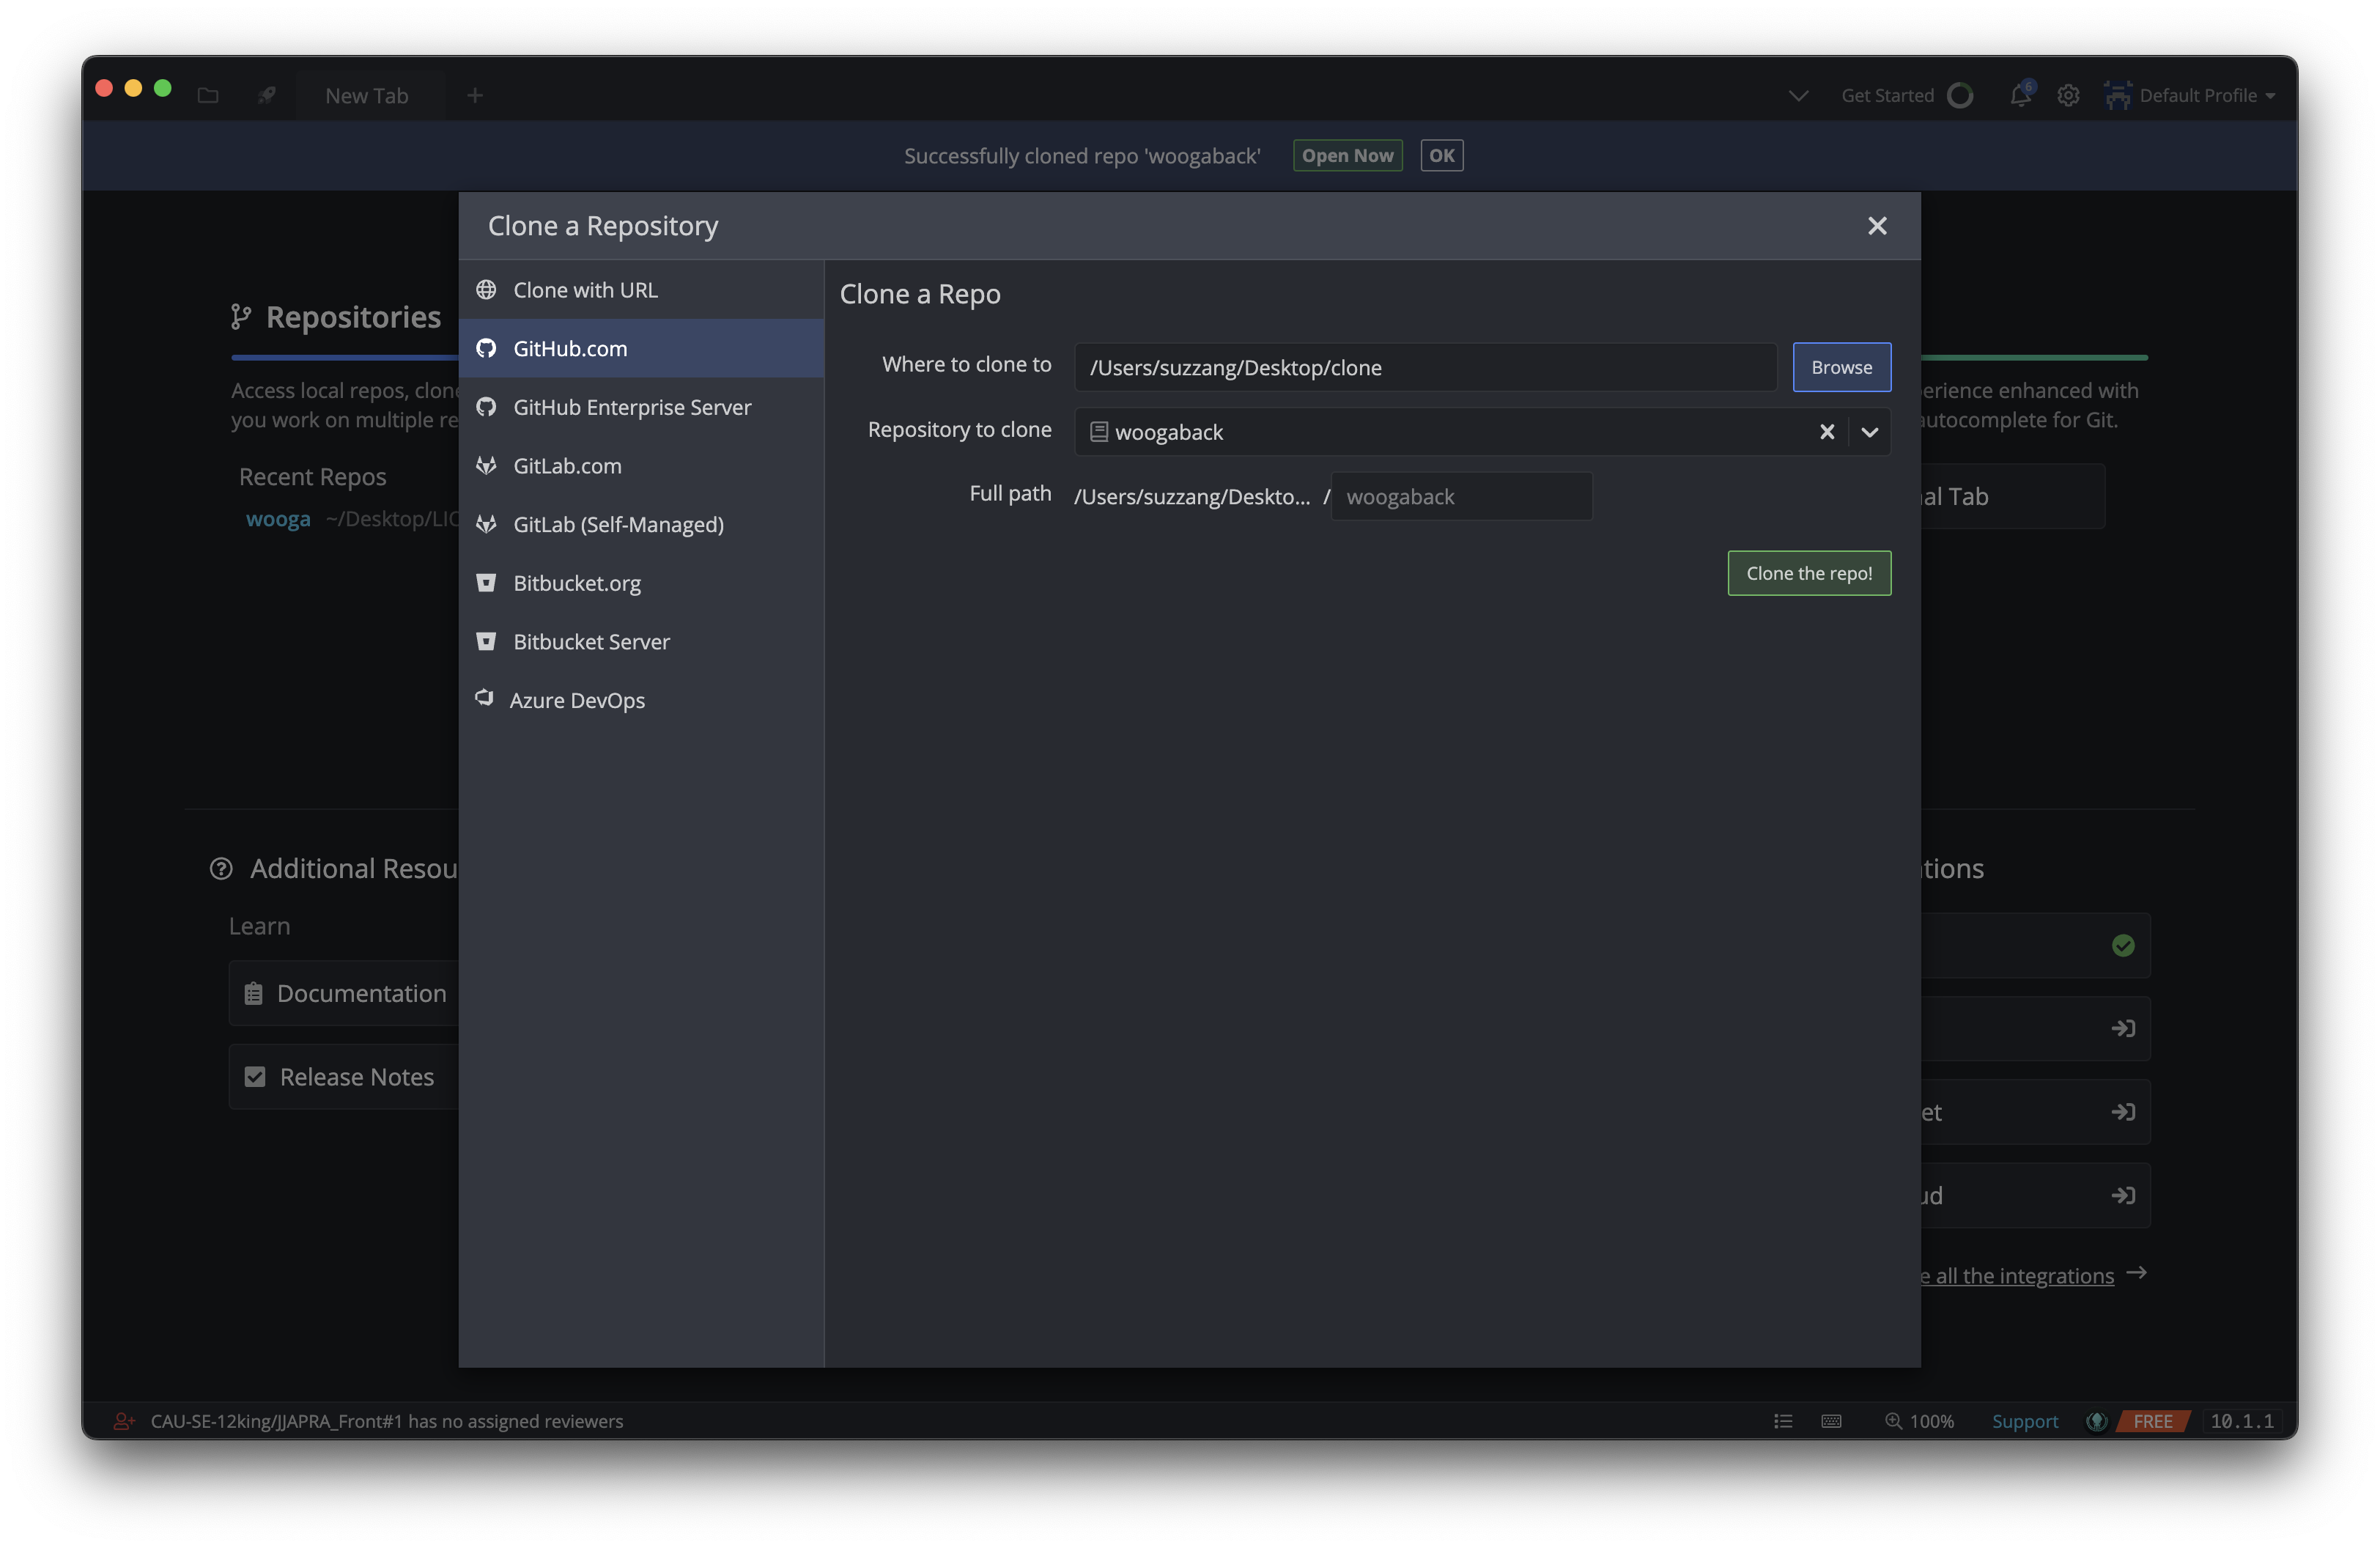The image size is (2380, 1548).
Task: Select Azure DevOps clone source
Action: pos(576,700)
